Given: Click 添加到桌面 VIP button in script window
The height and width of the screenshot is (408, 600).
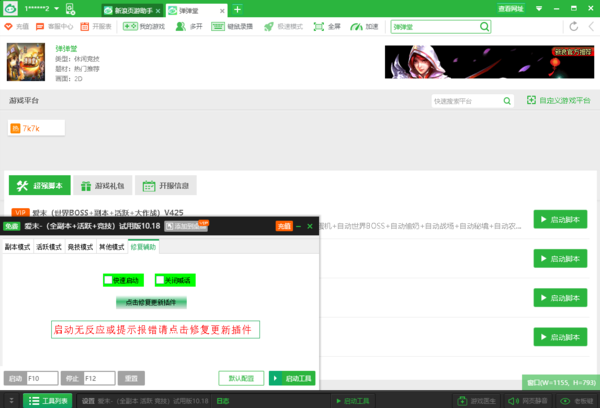Looking at the screenshot, I should point(186,226).
